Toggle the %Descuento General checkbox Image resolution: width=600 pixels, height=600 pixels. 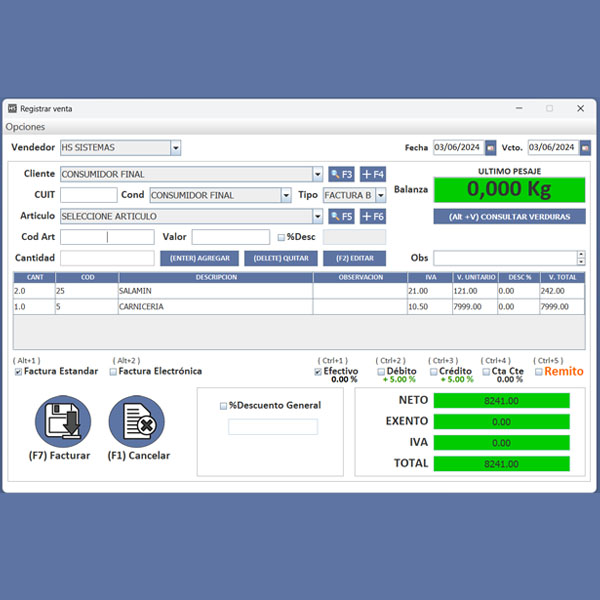(x=223, y=406)
